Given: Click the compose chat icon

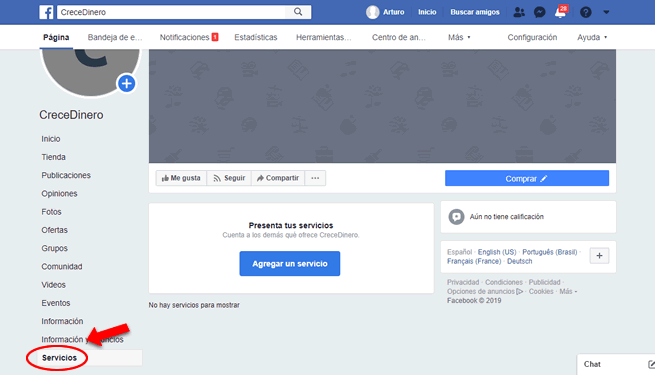Looking at the screenshot, I should [x=651, y=364].
